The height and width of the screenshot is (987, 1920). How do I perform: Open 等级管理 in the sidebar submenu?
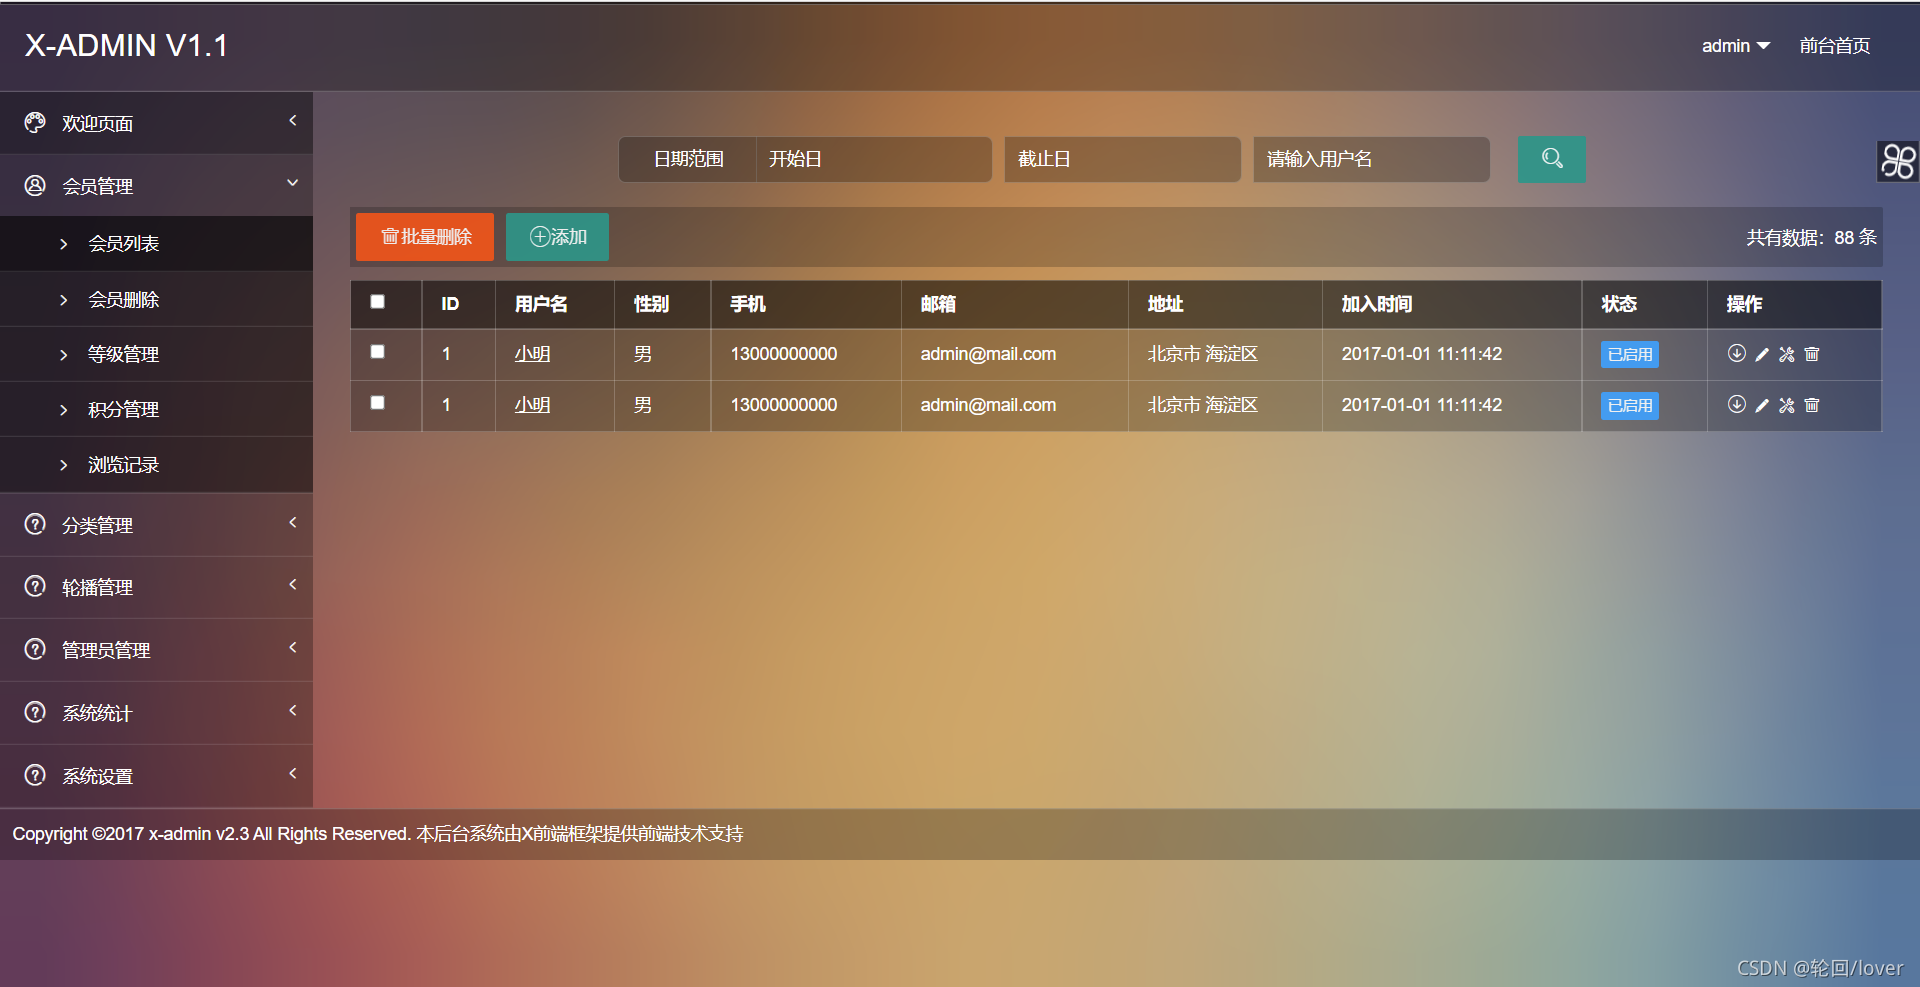tap(124, 355)
